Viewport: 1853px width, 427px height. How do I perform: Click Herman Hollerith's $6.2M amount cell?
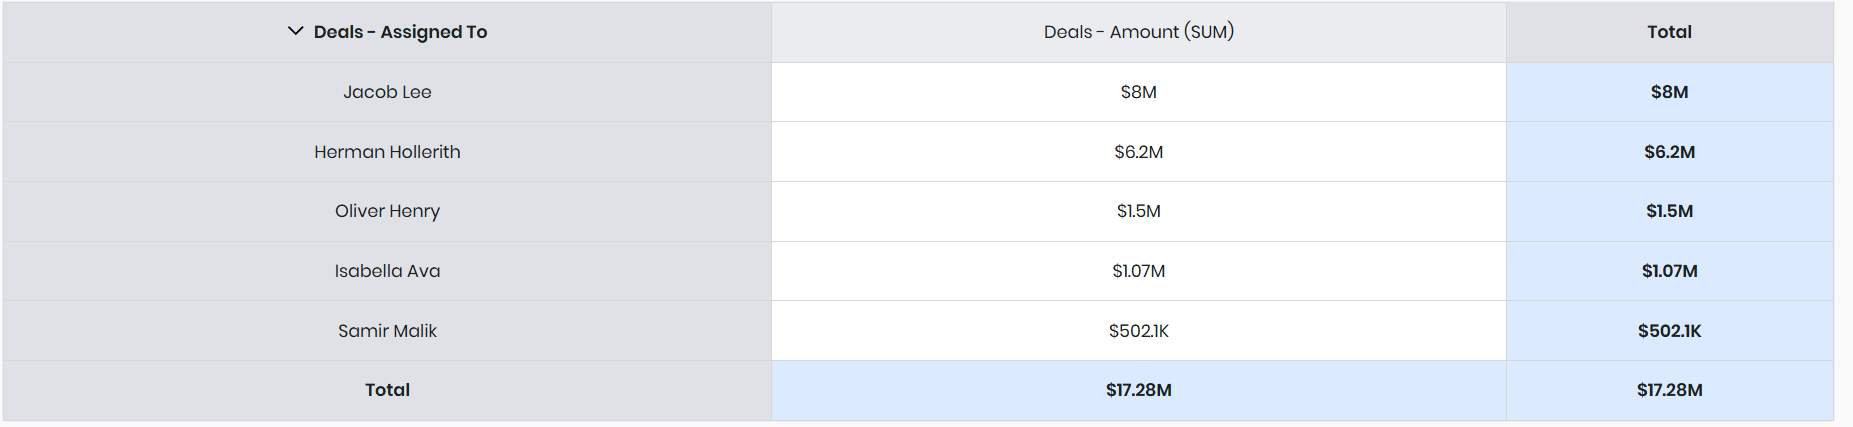[x=1138, y=152]
